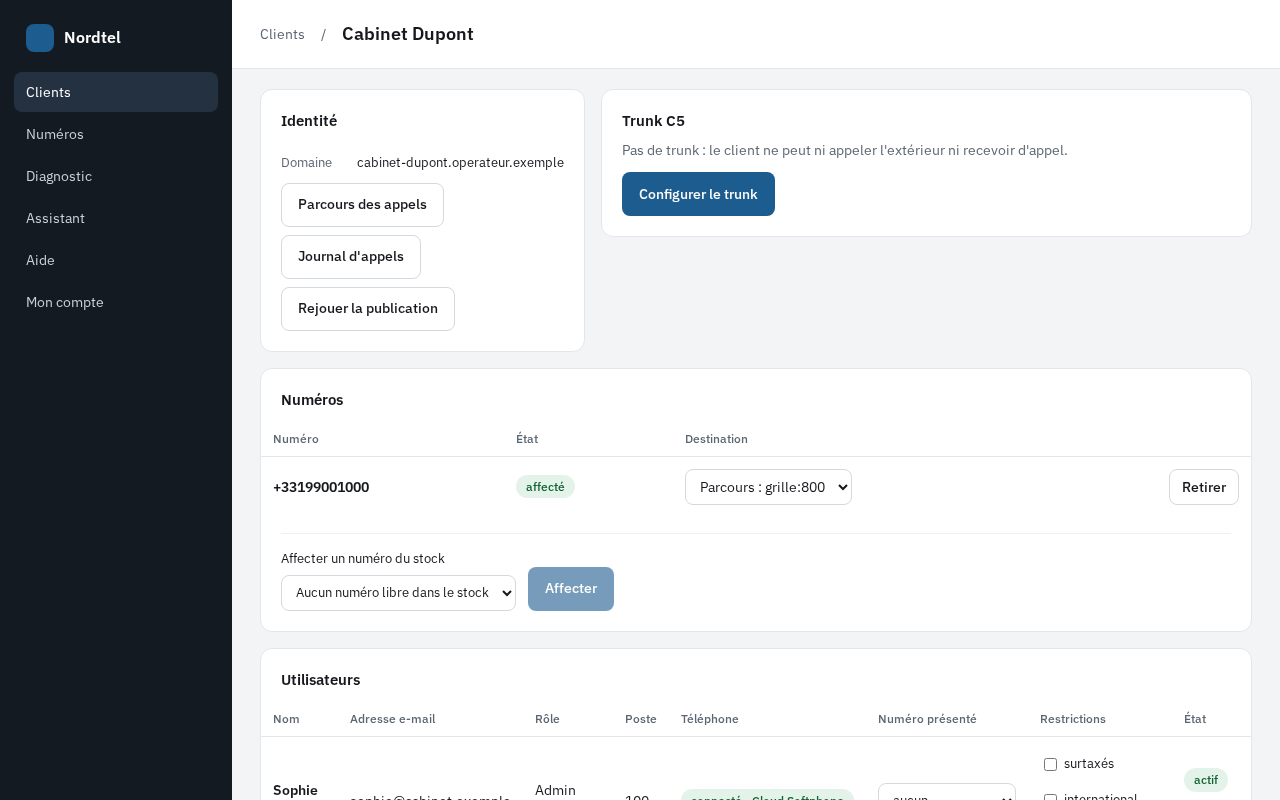The height and width of the screenshot is (800, 1280).
Task: Click the Numéro présenté column header
Action: point(927,719)
